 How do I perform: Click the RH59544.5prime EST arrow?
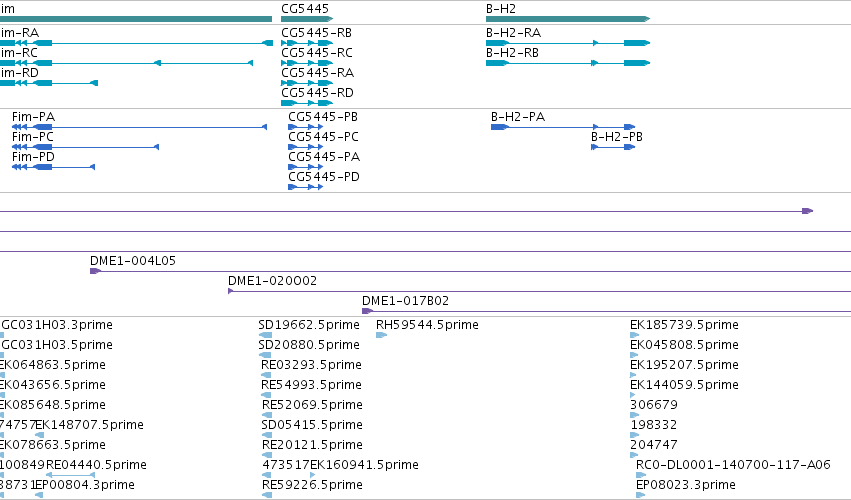[382, 335]
